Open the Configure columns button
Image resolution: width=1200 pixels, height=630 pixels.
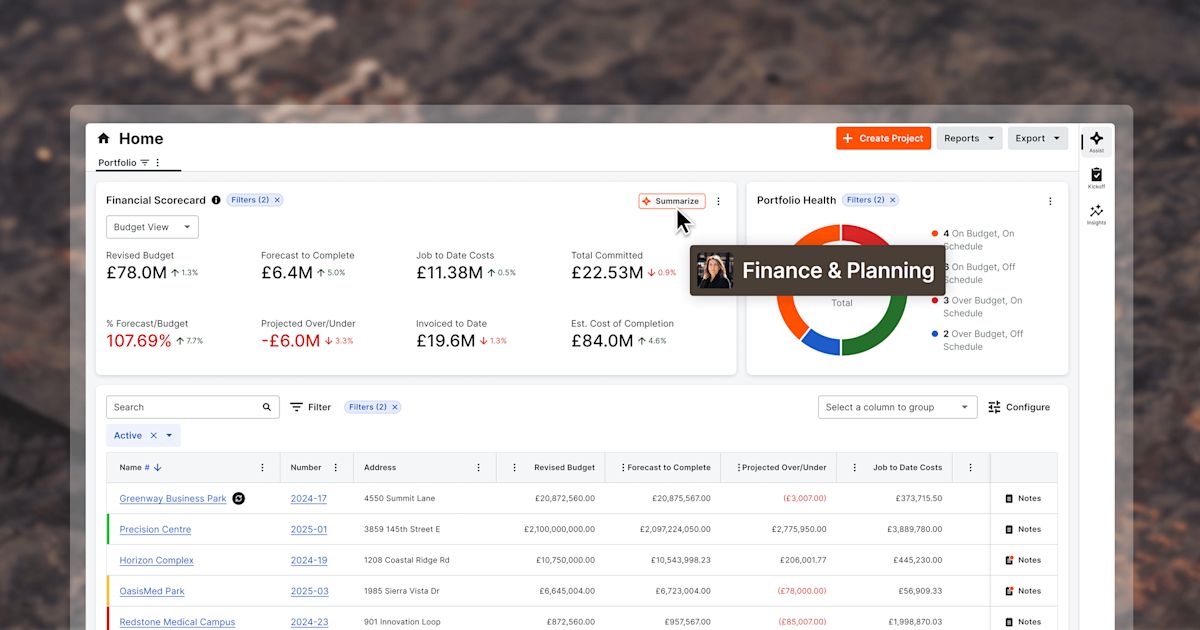point(1018,407)
